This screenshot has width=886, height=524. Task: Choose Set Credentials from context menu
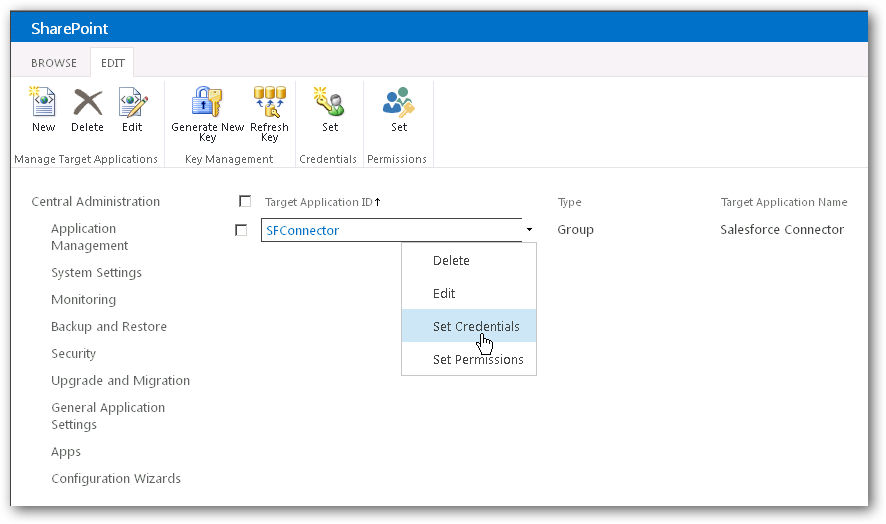(x=469, y=326)
